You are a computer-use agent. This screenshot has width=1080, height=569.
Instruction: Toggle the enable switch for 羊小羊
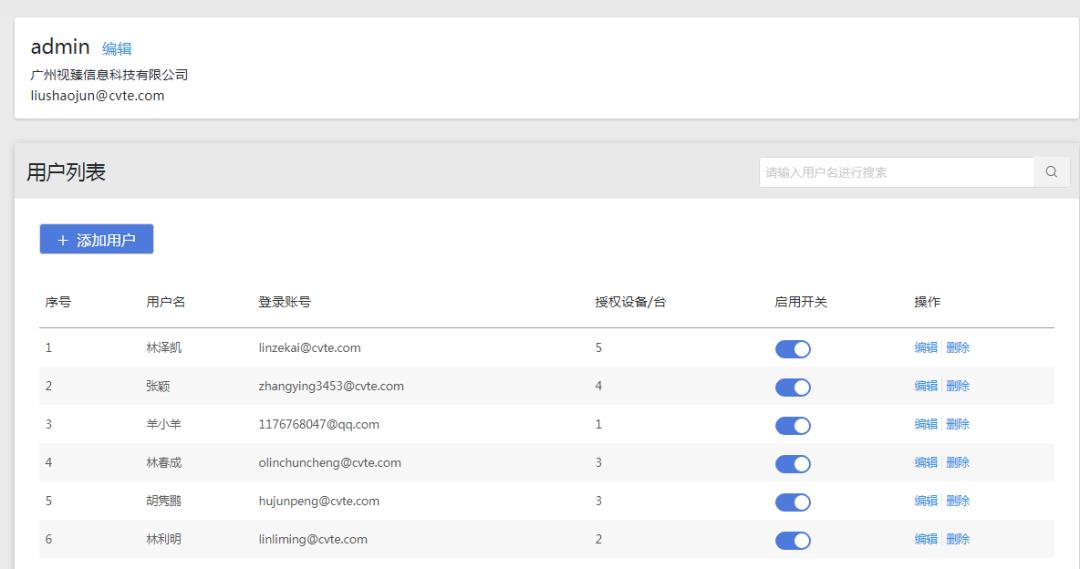pyautogui.click(x=792, y=425)
